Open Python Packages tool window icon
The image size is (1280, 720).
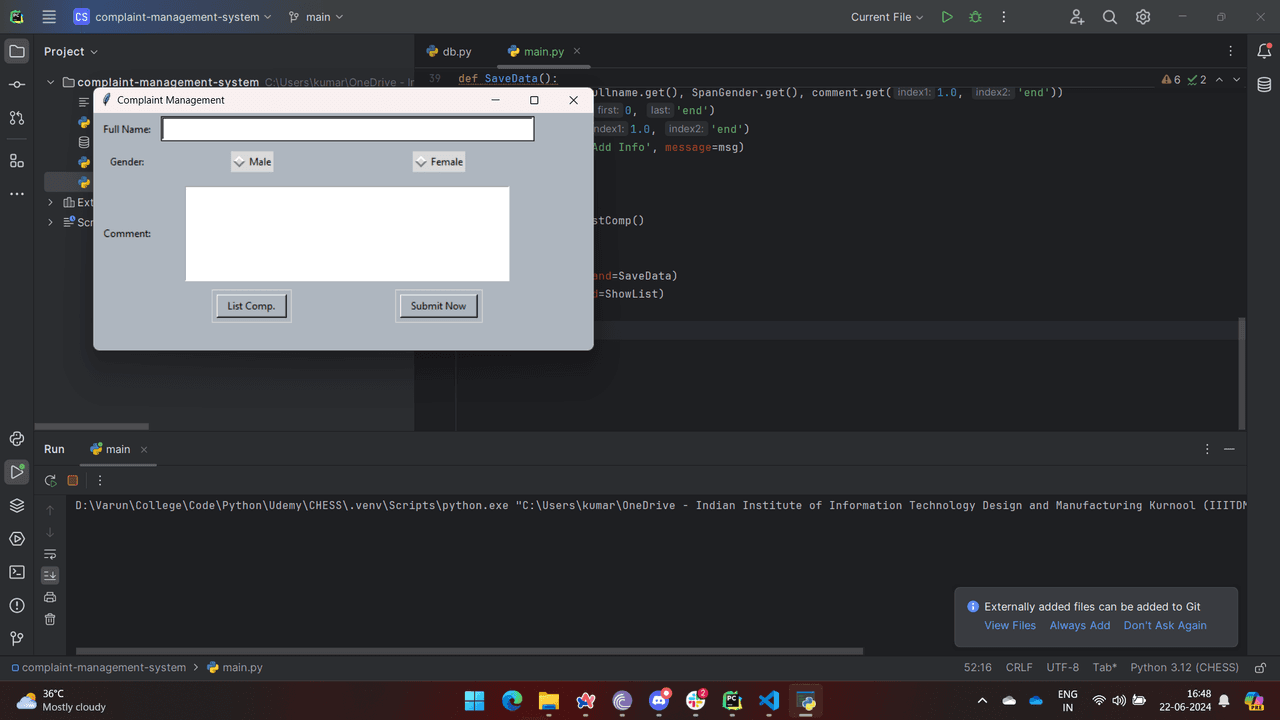[x=17, y=505]
